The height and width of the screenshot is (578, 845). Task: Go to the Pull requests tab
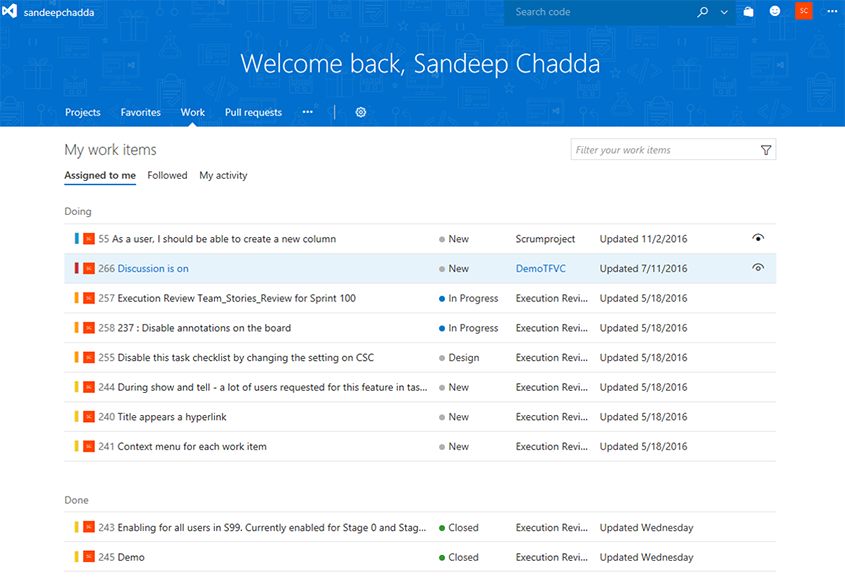253,112
